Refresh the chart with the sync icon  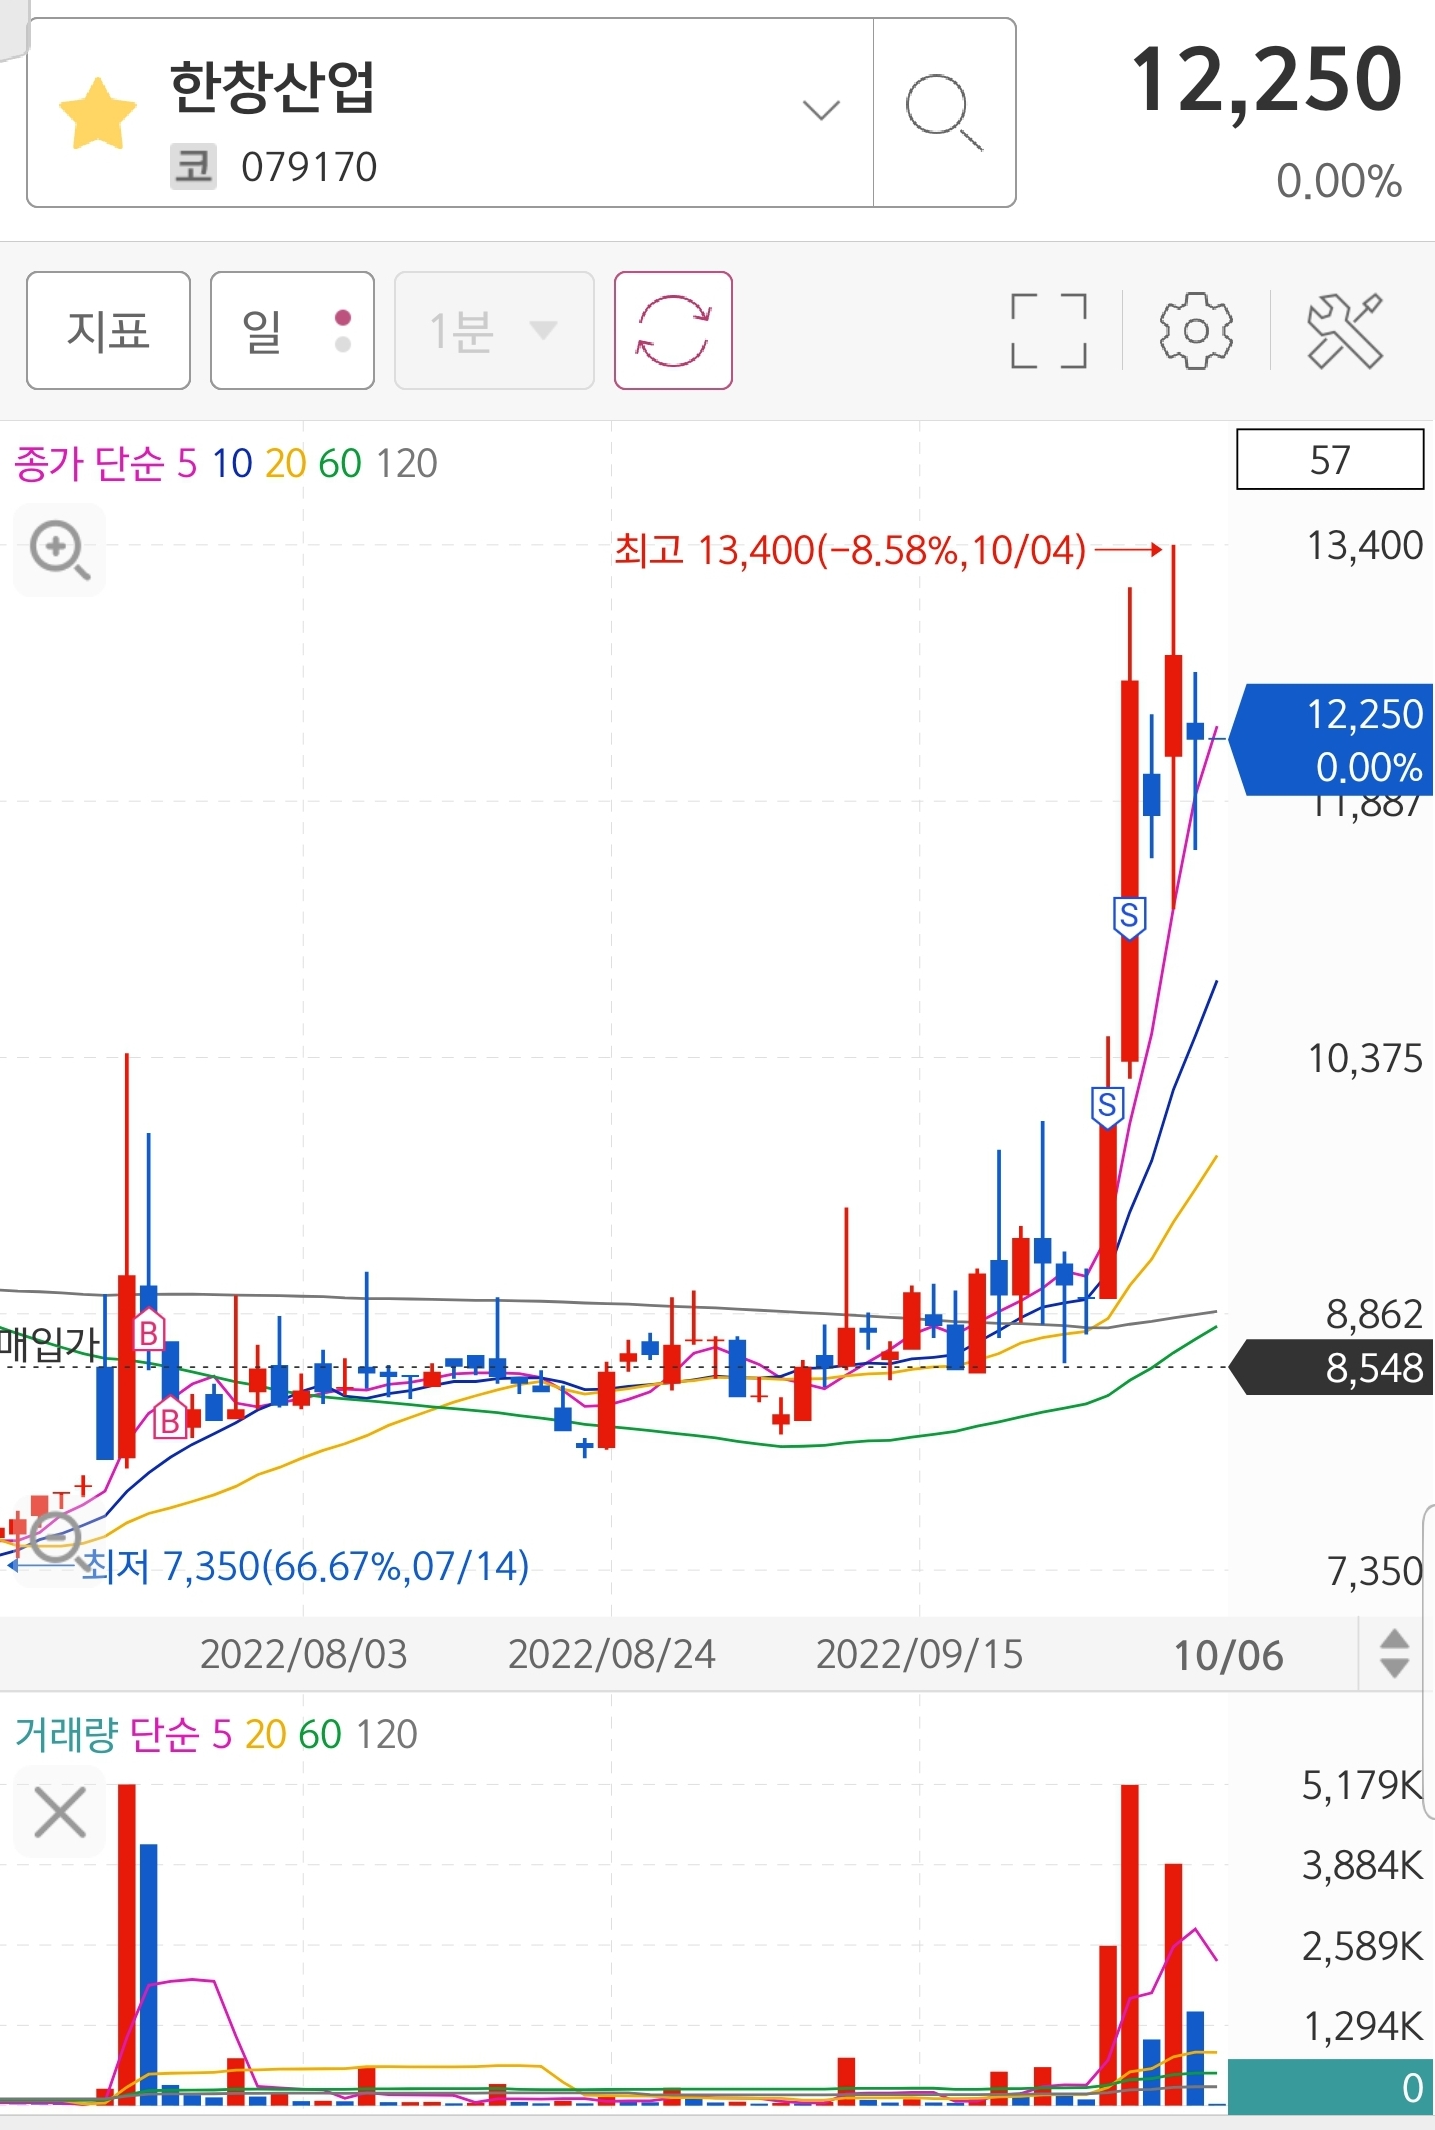click(x=673, y=330)
